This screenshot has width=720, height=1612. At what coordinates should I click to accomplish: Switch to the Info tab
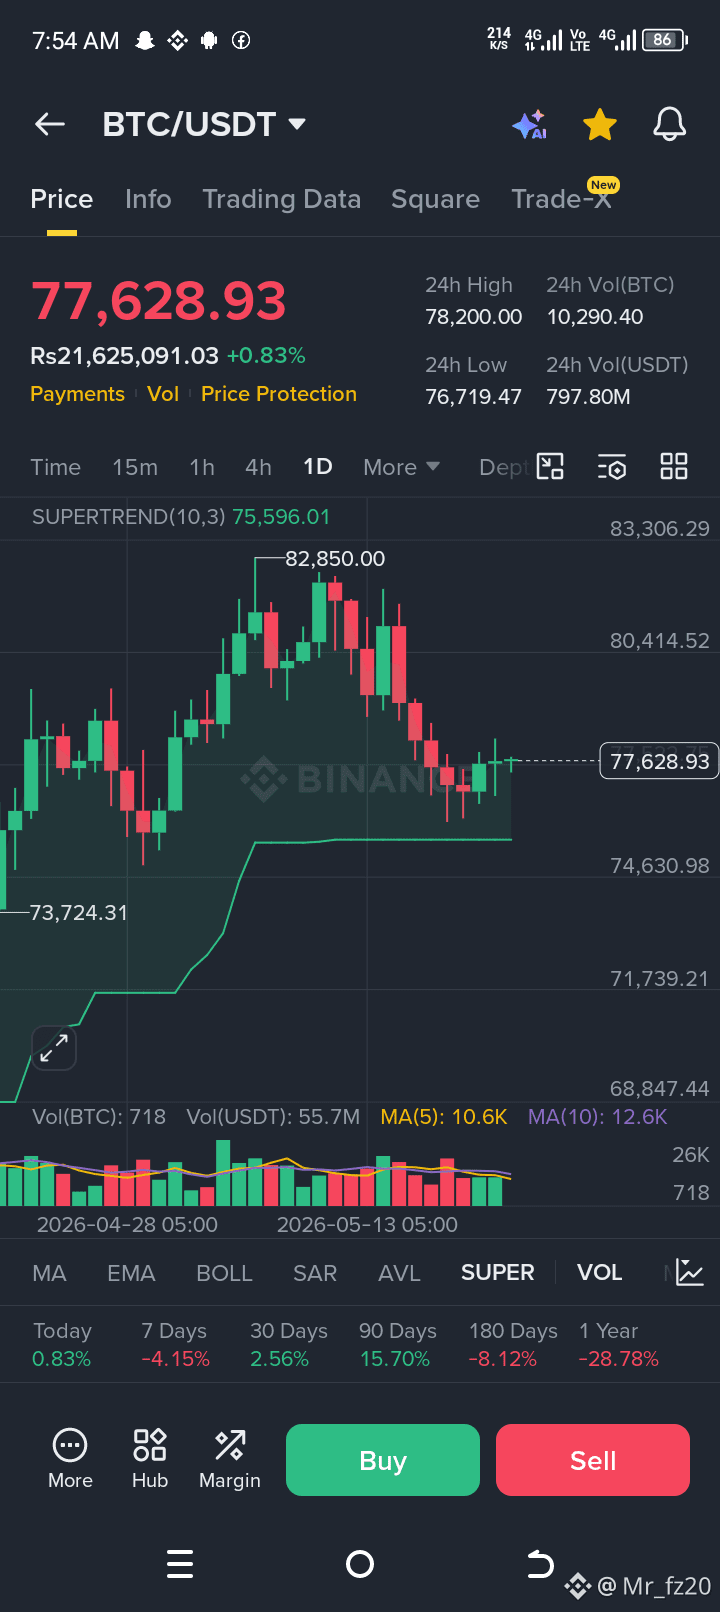[148, 199]
